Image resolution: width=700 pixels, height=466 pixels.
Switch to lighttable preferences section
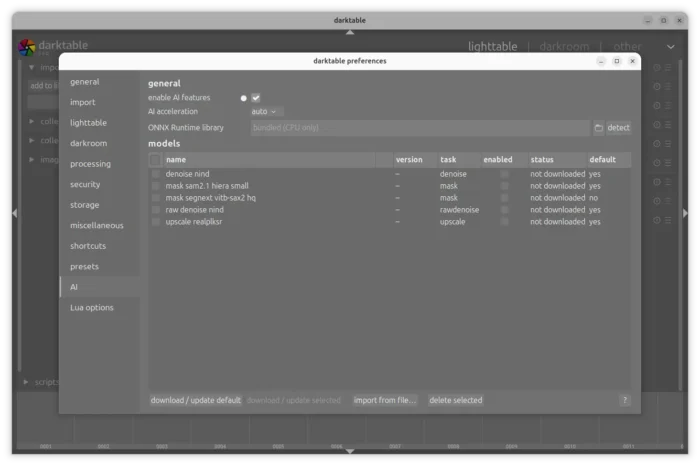tap(88, 123)
